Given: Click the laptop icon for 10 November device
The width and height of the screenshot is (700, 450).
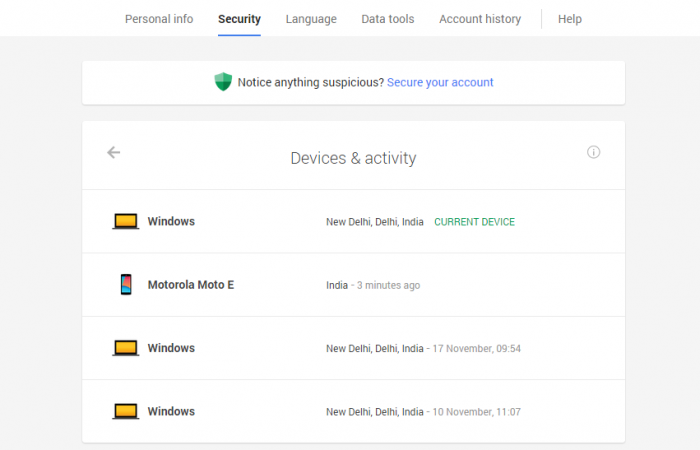Looking at the screenshot, I should (x=125, y=411).
